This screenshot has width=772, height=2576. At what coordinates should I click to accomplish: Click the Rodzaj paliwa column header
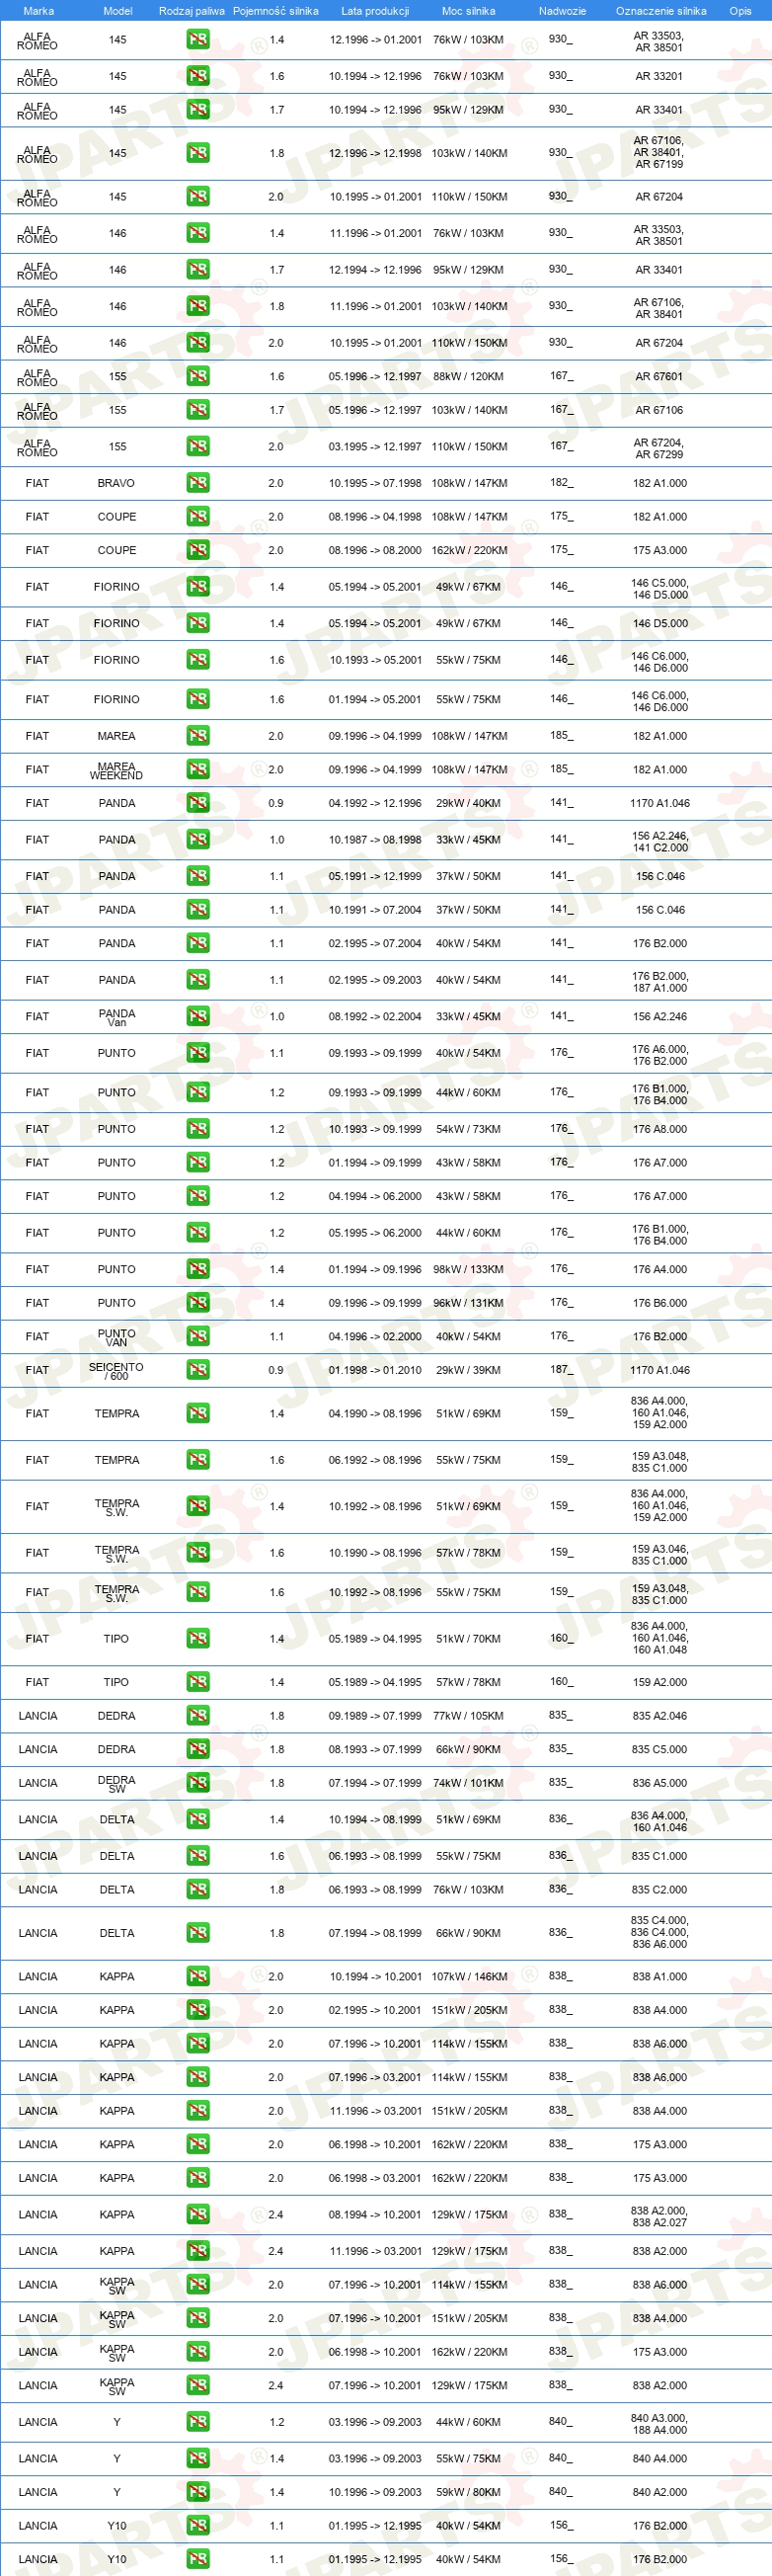point(191,11)
